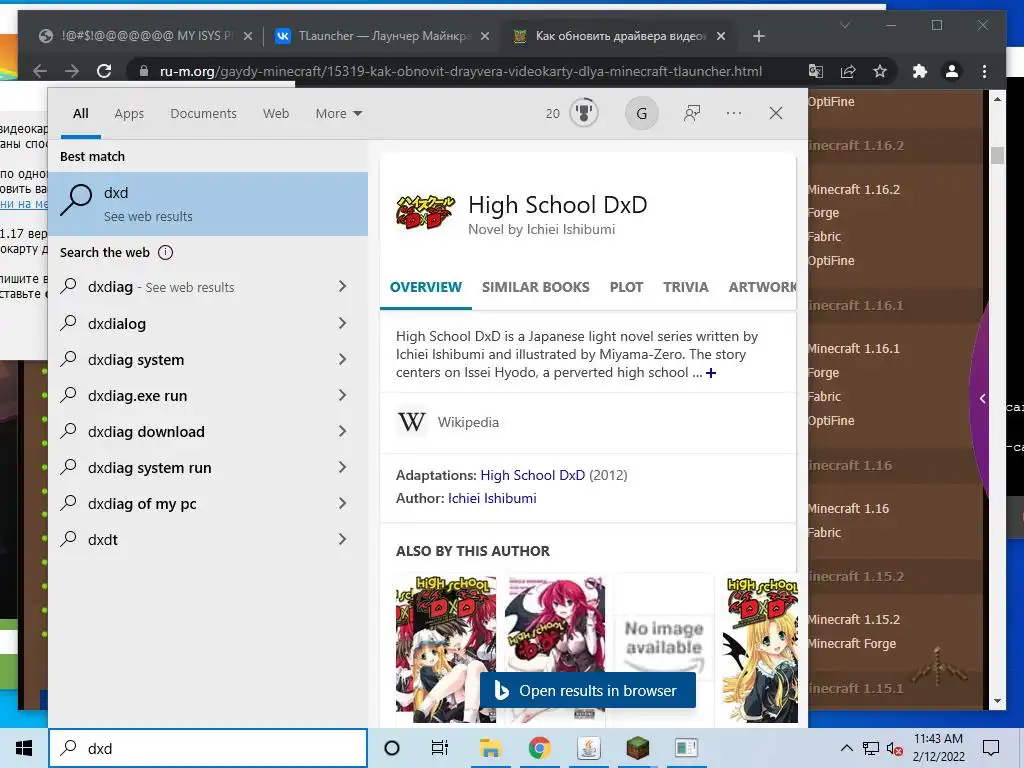Switch to the OVERVIEW tab
The width and height of the screenshot is (1024, 768).
[x=426, y=287]
